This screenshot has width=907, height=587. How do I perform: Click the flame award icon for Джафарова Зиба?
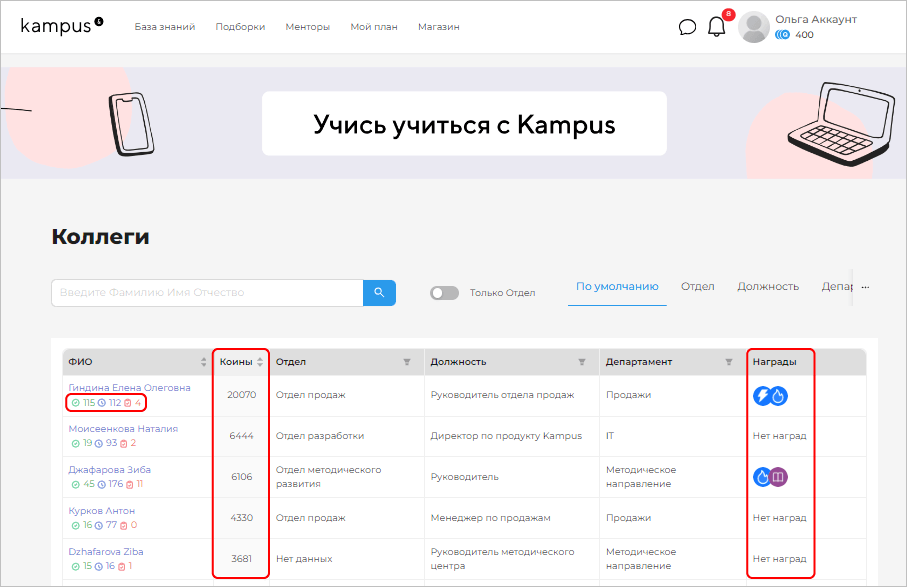tap(760, 477)
